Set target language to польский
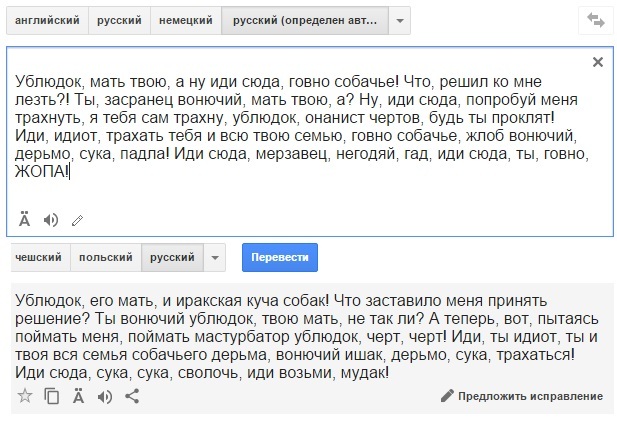Viewport: 617px width, 436px height. pyautogui.click(x=106, y=258)
